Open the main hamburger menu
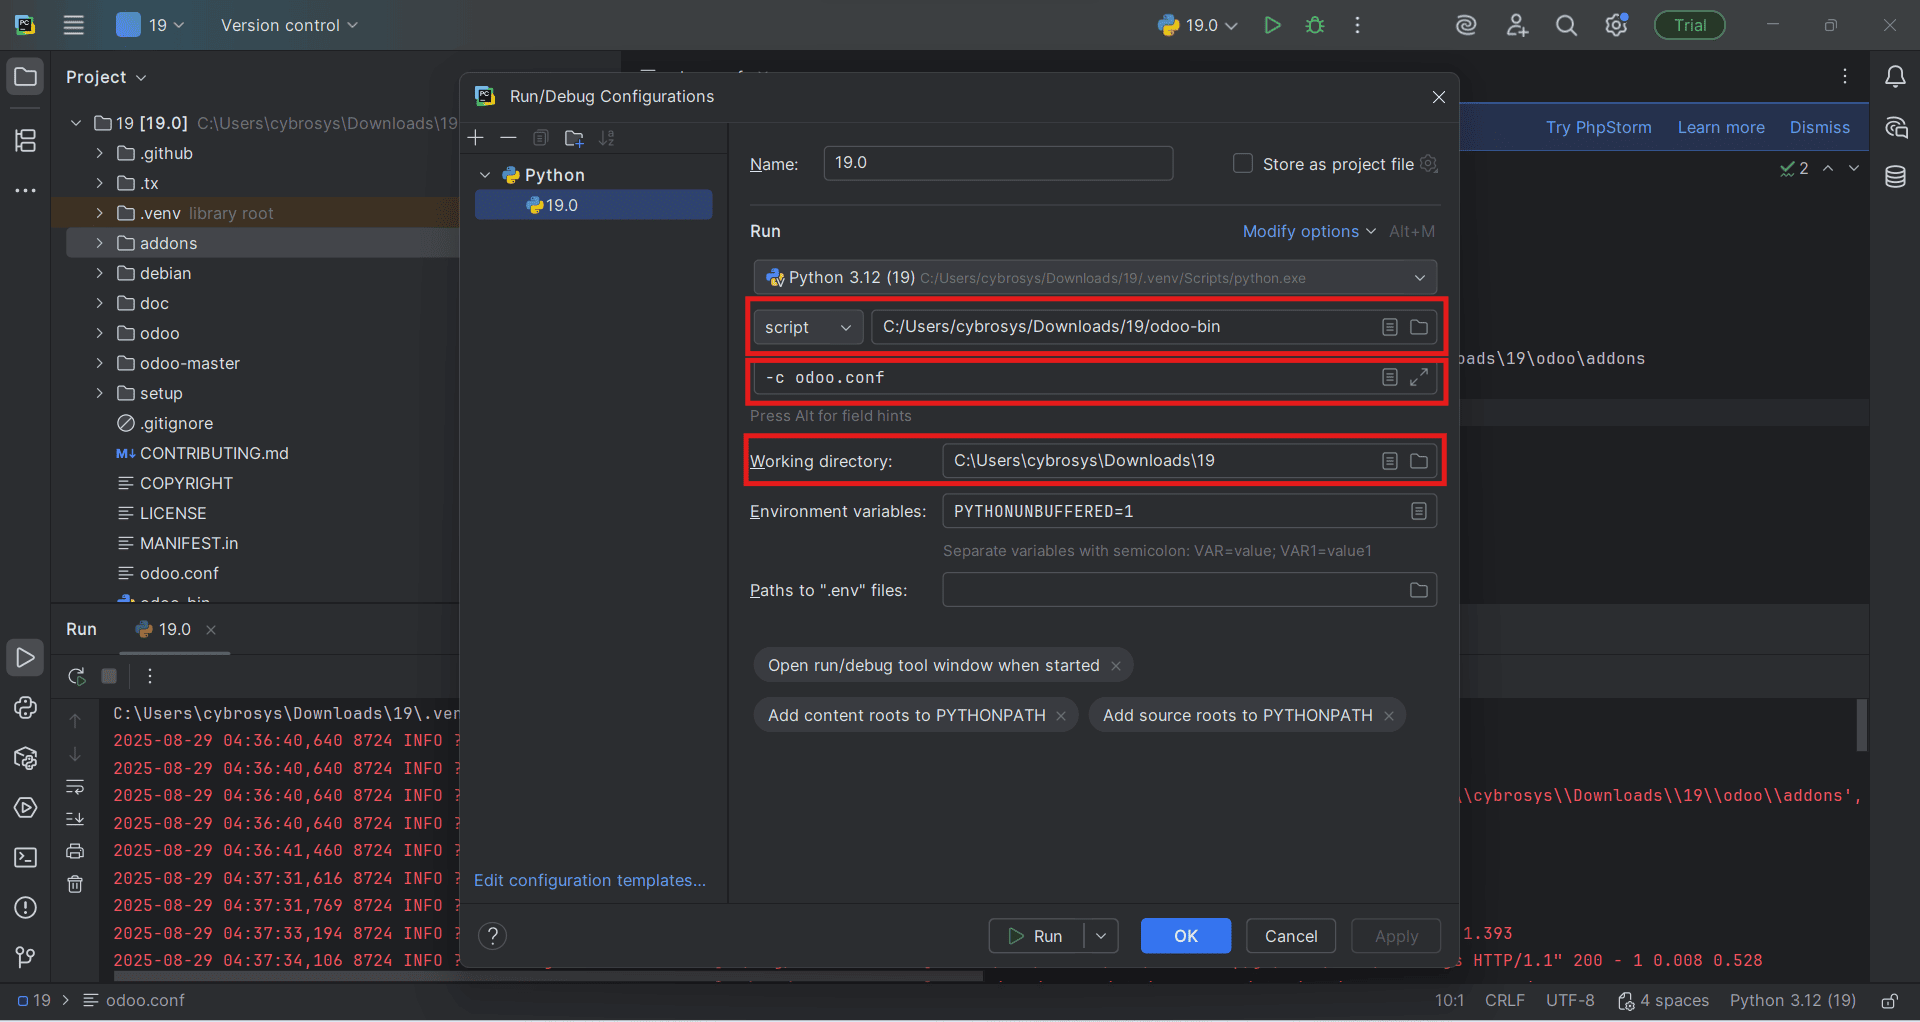1920x1022 pixels. 74,25
